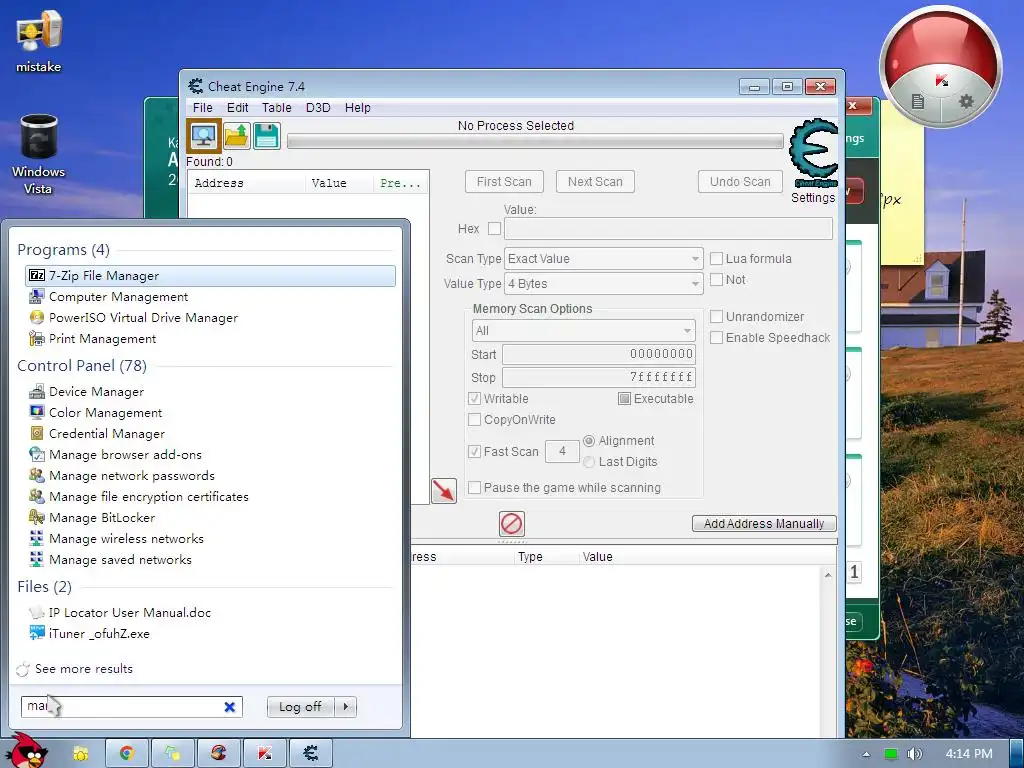
Task: Click Kaspersky gadget report document icon
Action: click(x=918, y=101)
